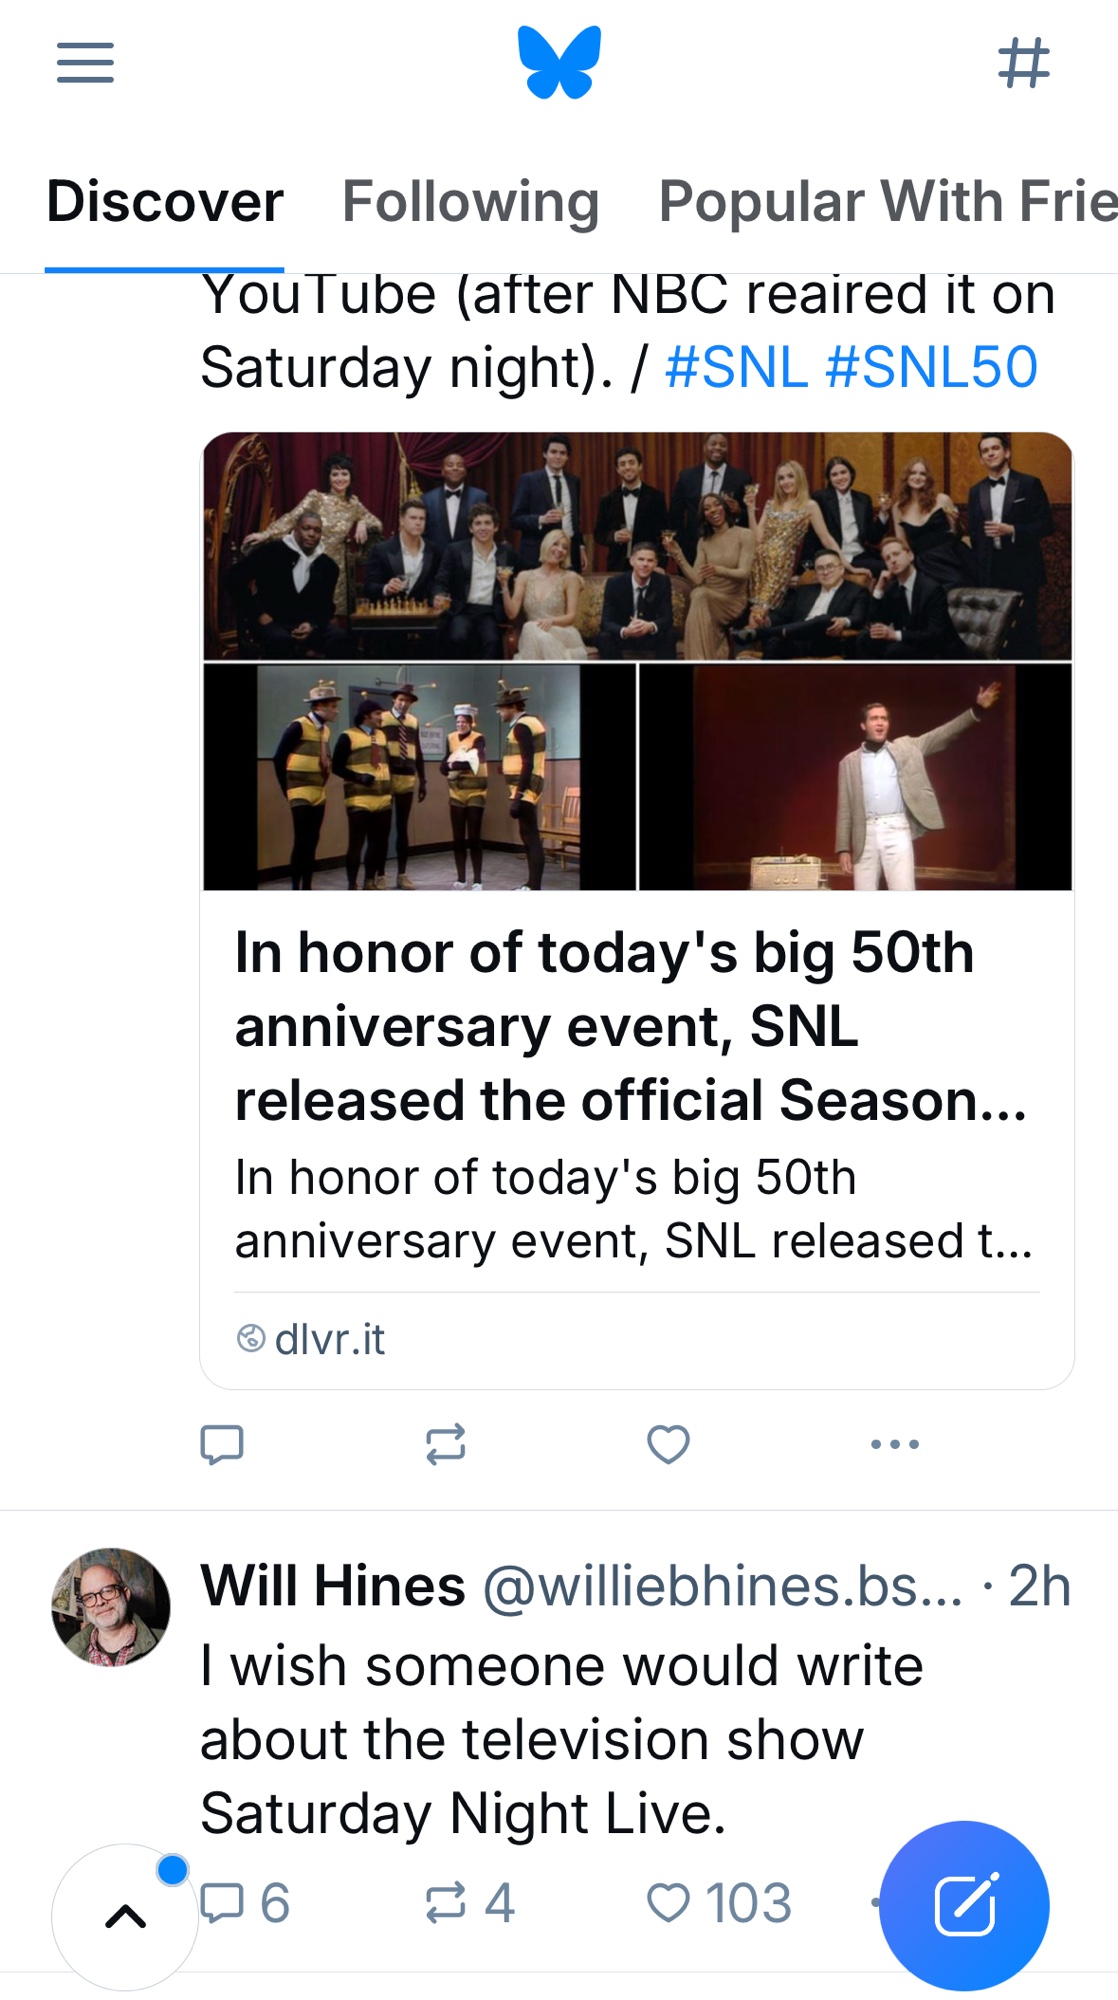Tap the Bluesky butterfly logo
This screenshot has width=1118, height=2000.
point(559,62)
